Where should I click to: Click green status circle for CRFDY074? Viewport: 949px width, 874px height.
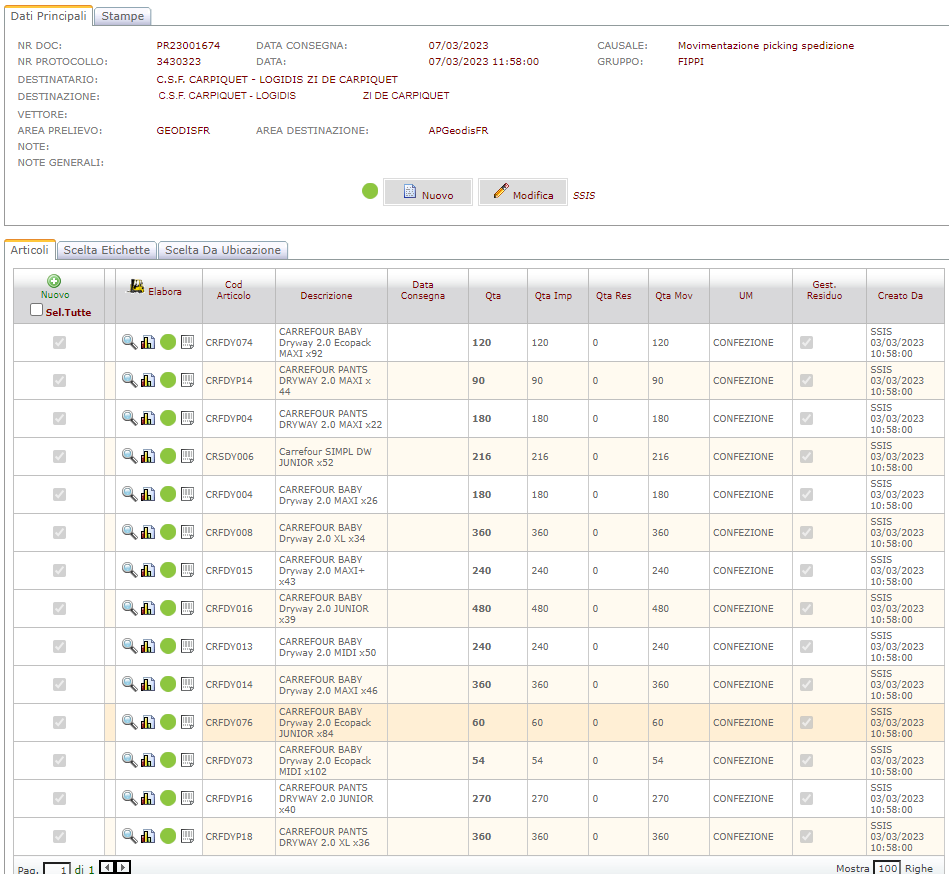click(168, 343)
